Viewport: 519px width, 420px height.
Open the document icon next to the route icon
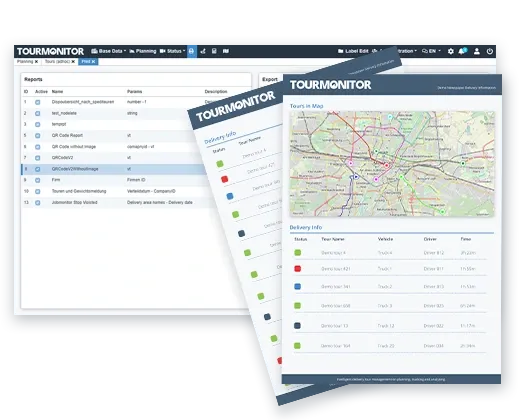click(214, 51)
